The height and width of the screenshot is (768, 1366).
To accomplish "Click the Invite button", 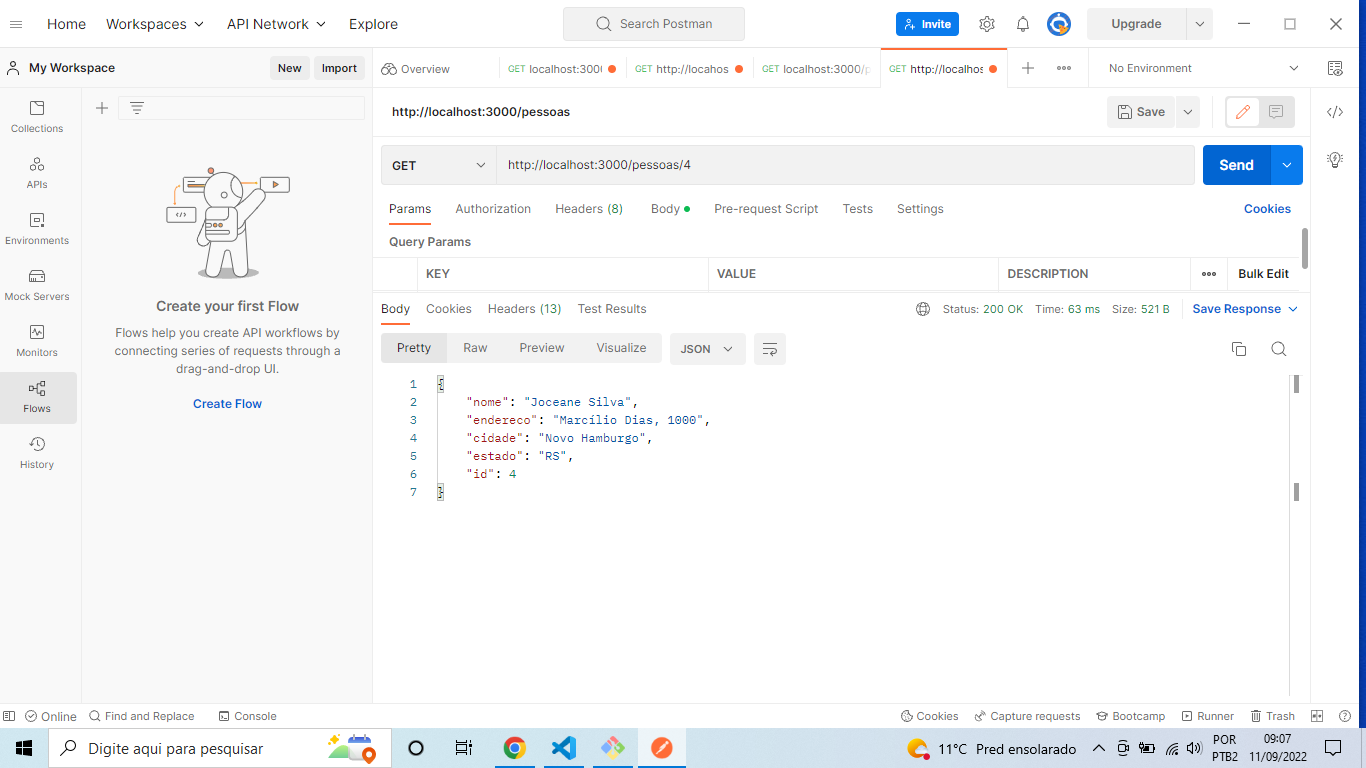I will click(x=927, y=24).
